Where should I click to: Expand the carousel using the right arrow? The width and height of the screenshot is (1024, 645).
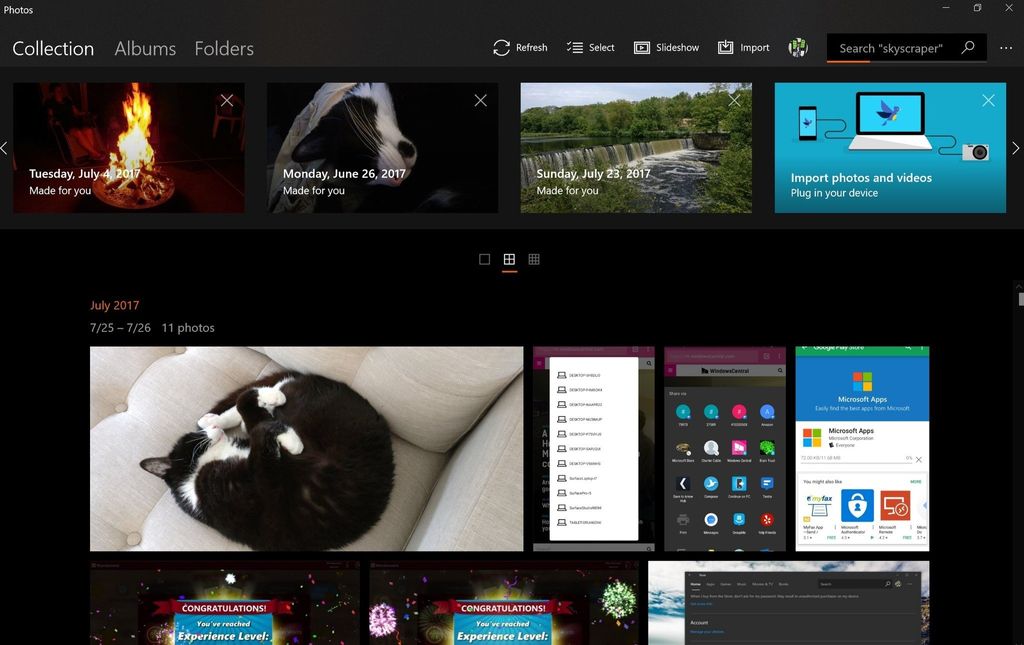coord(1015,148)
